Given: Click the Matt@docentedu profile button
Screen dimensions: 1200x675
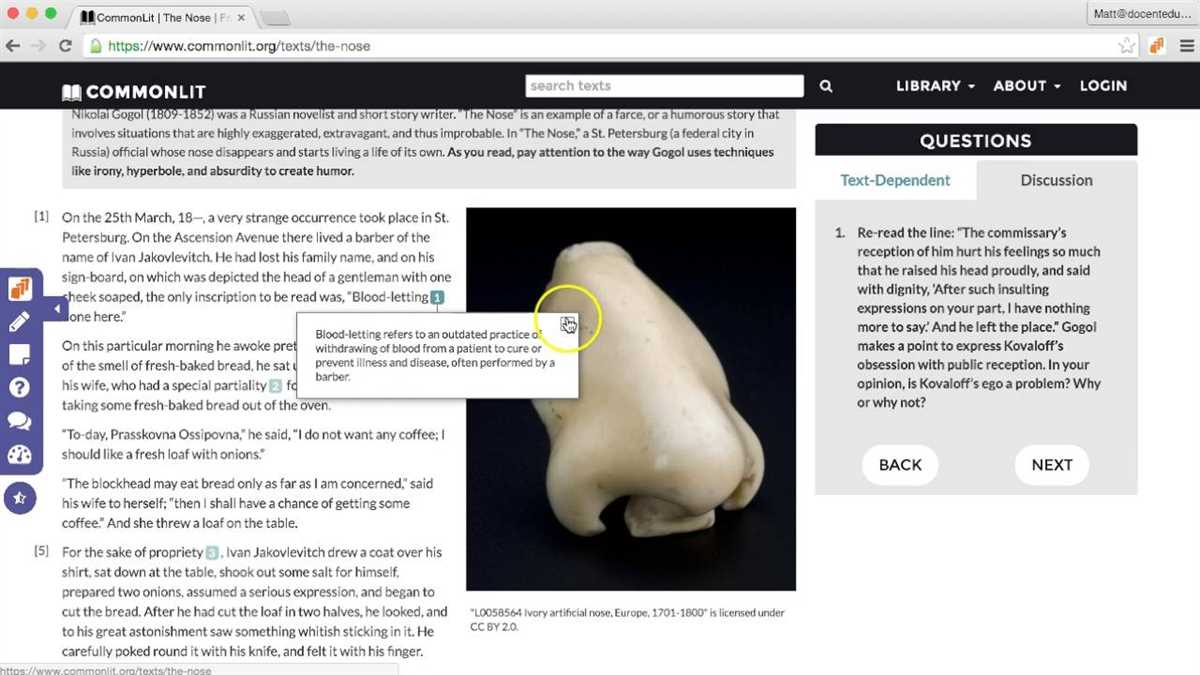Looking at the screenshot, I should point(1140,13).
